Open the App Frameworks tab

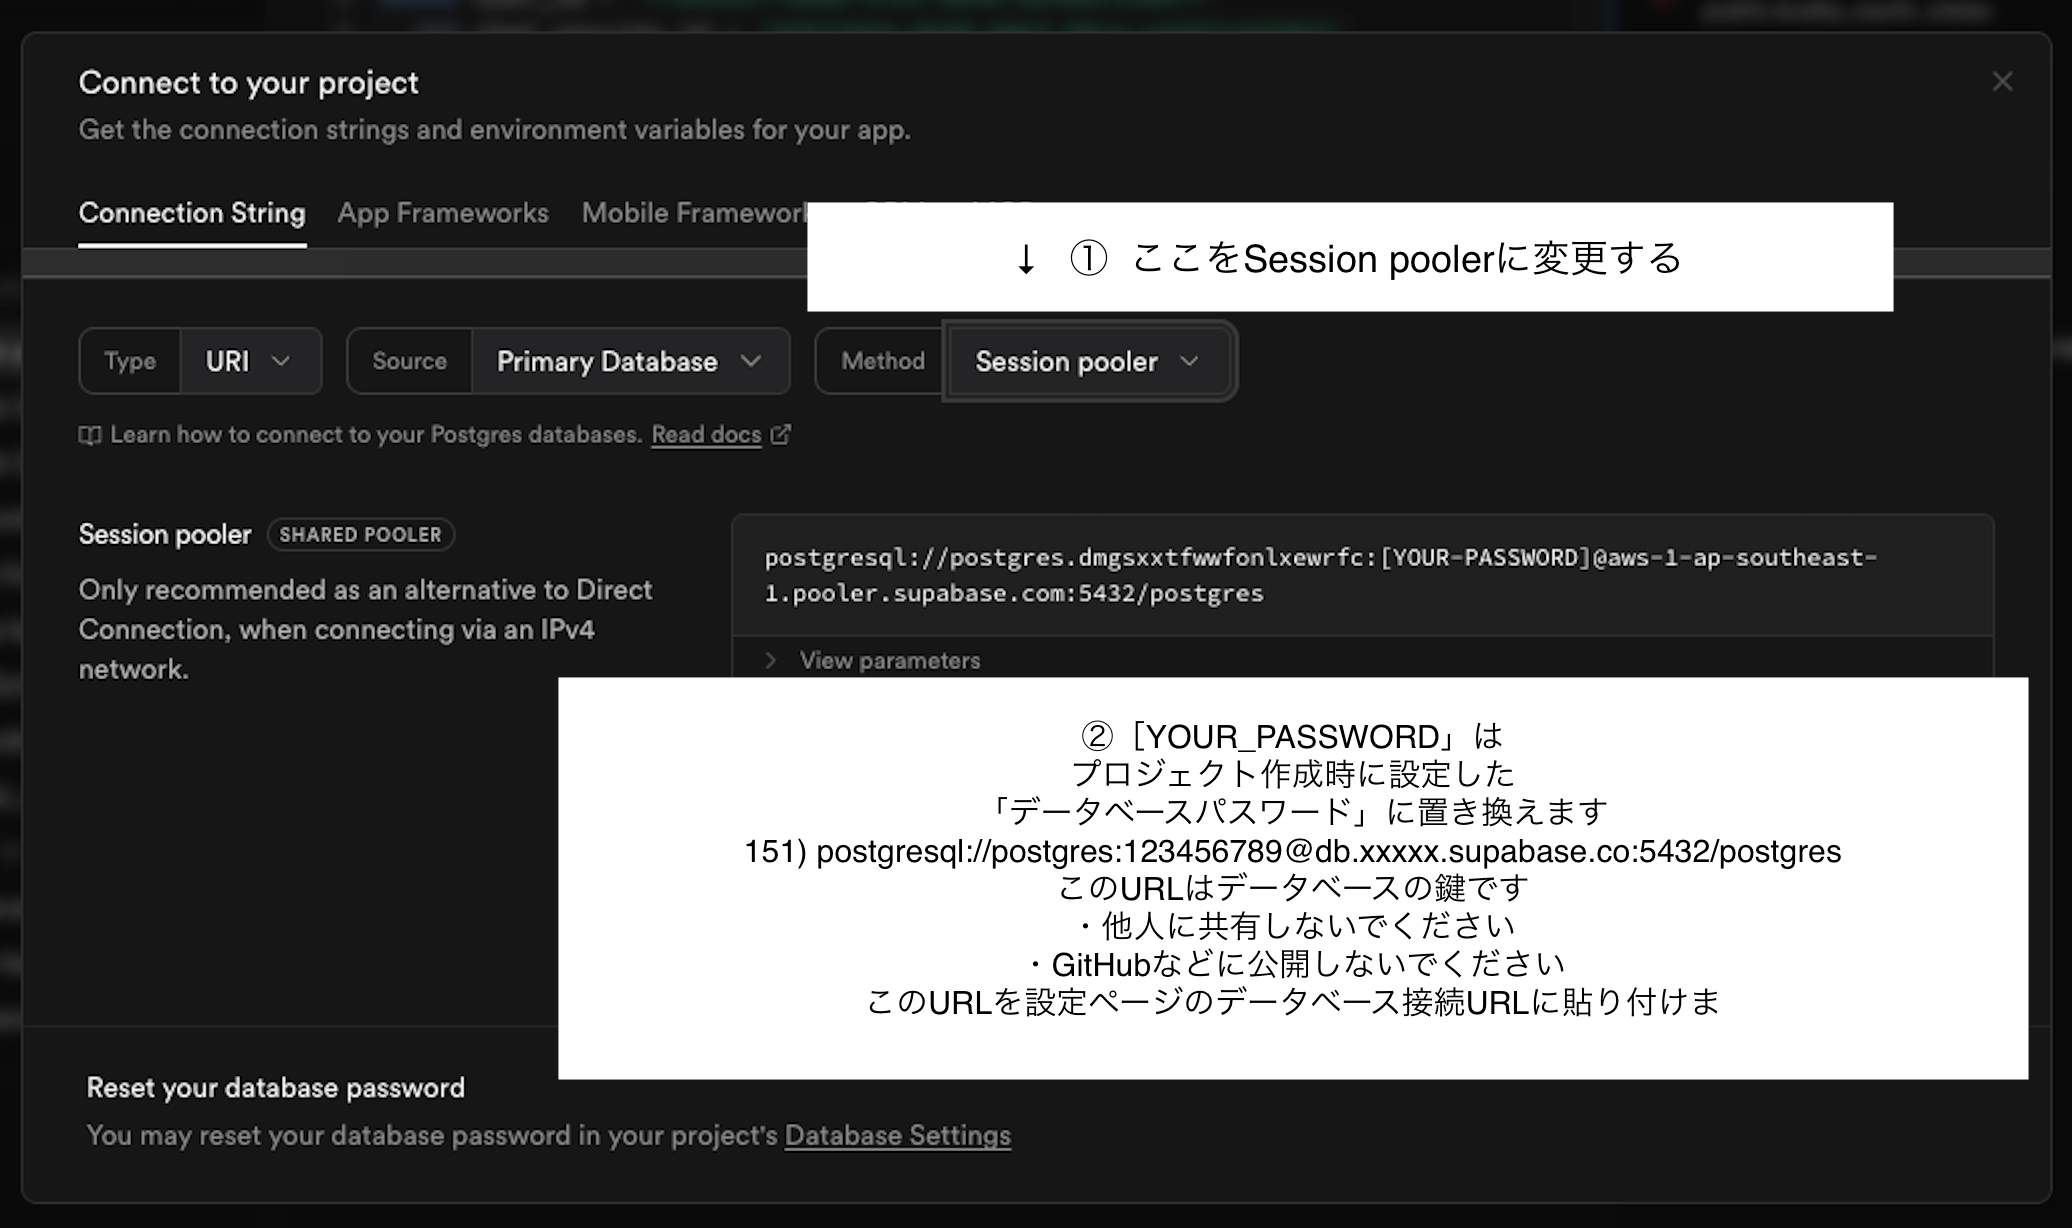point(443,213)
